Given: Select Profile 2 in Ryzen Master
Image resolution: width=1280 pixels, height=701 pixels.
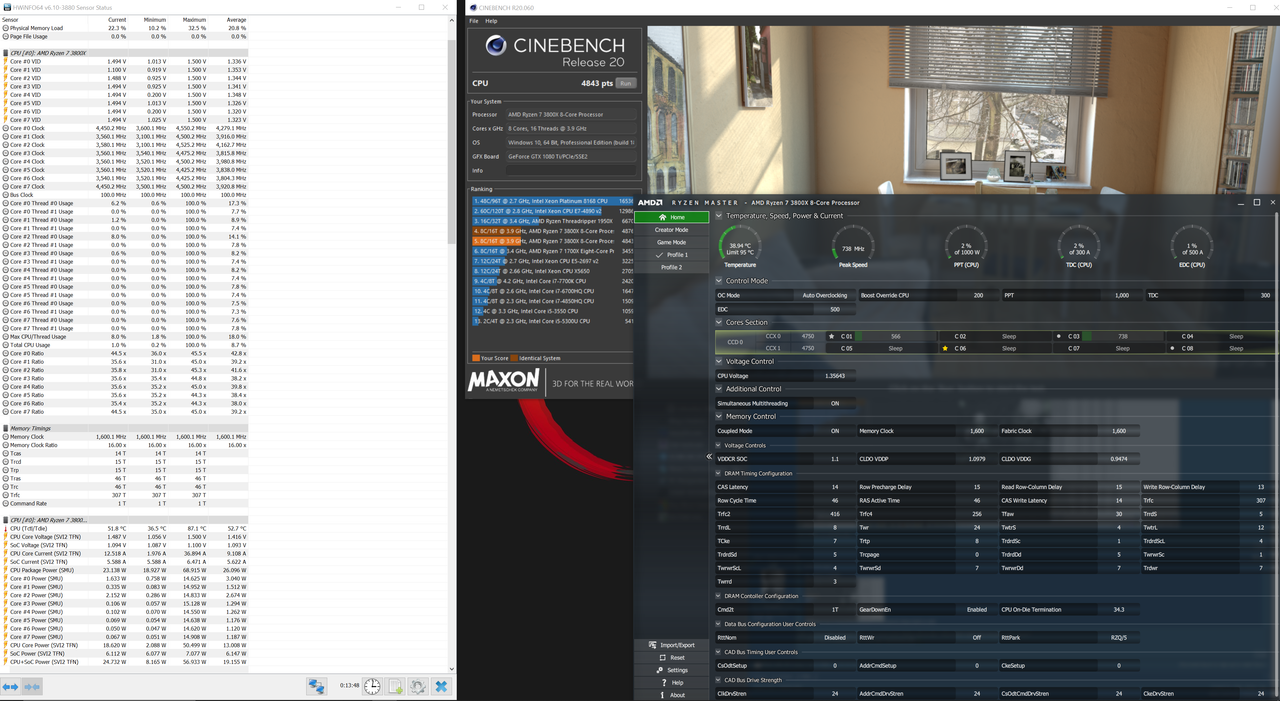Looking at the screenshot, I should point(671,267).
